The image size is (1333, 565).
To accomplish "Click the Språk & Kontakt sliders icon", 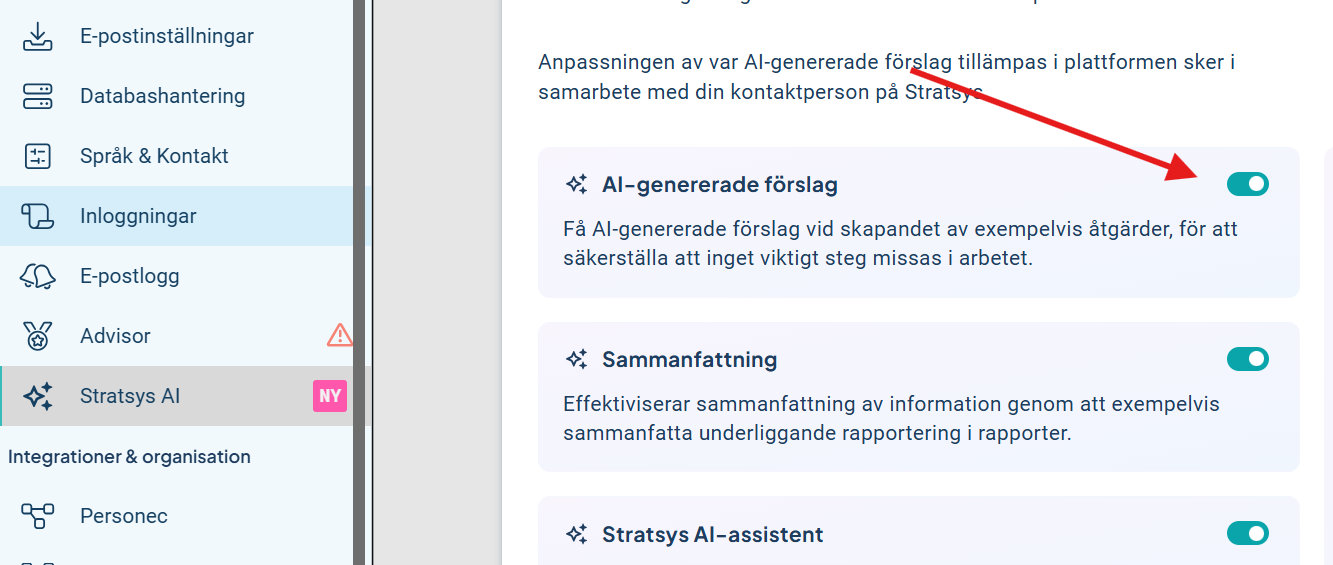I will 38,156.
